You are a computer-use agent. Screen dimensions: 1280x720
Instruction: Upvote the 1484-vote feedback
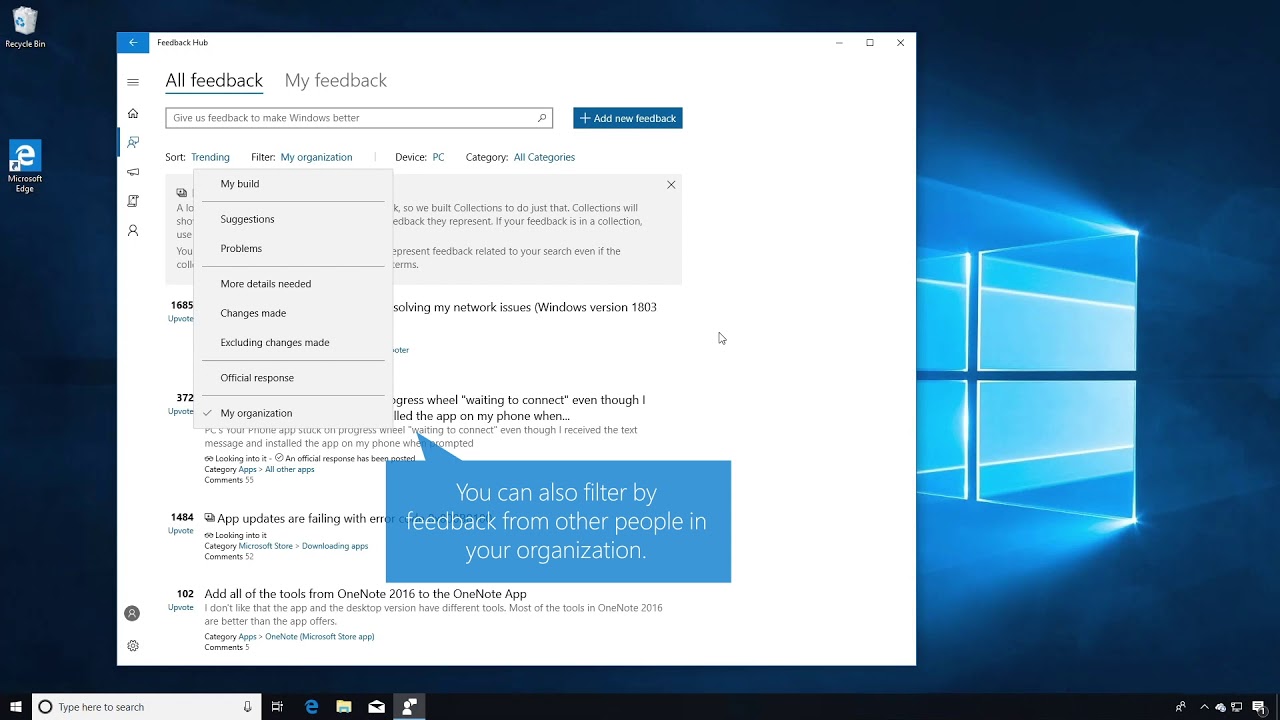coord(180,531)
